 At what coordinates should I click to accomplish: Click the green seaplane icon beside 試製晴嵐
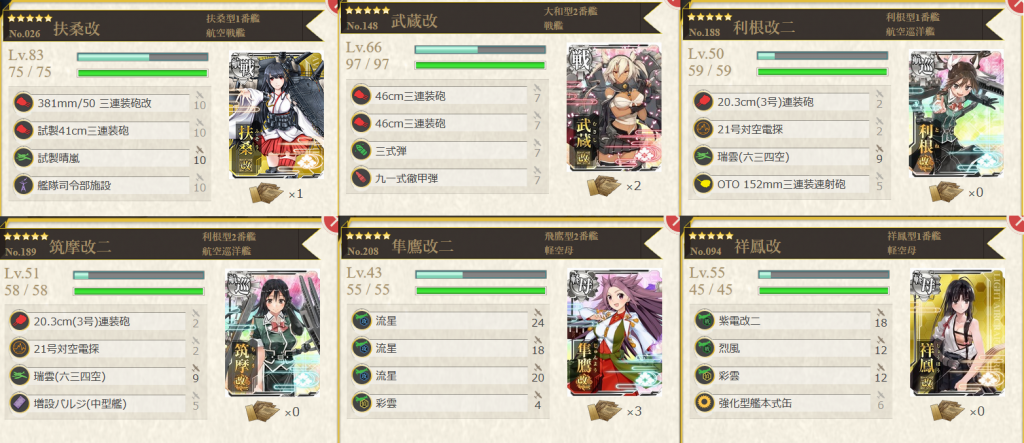[24, 157]
